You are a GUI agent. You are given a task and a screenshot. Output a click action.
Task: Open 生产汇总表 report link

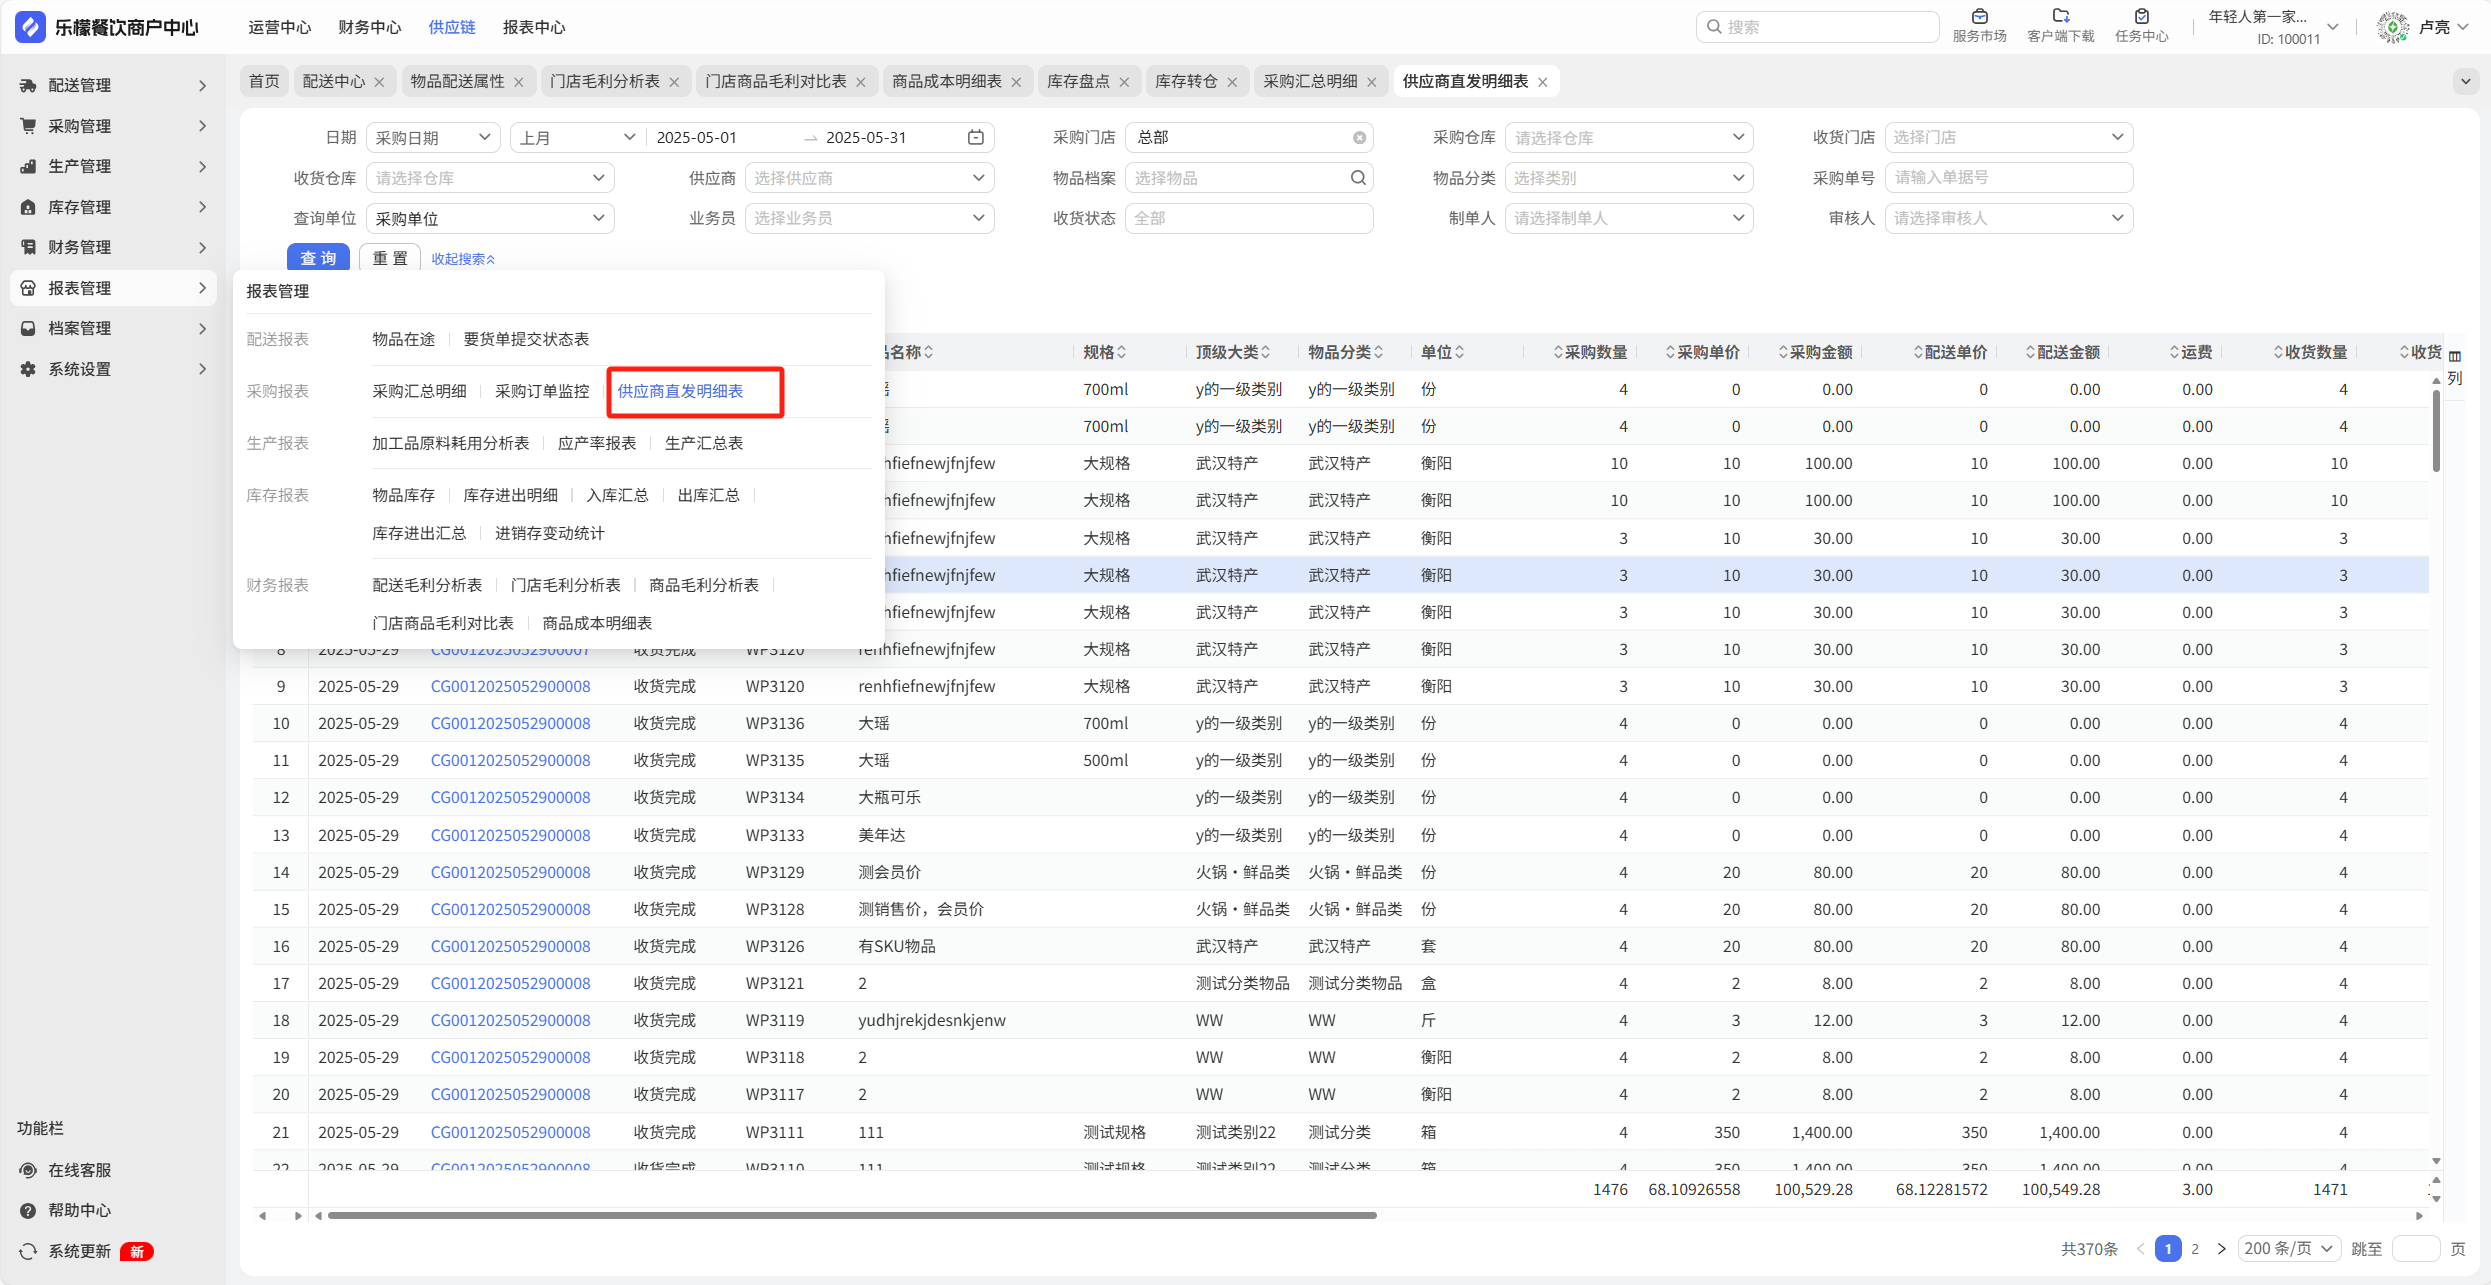click(704, 443)
